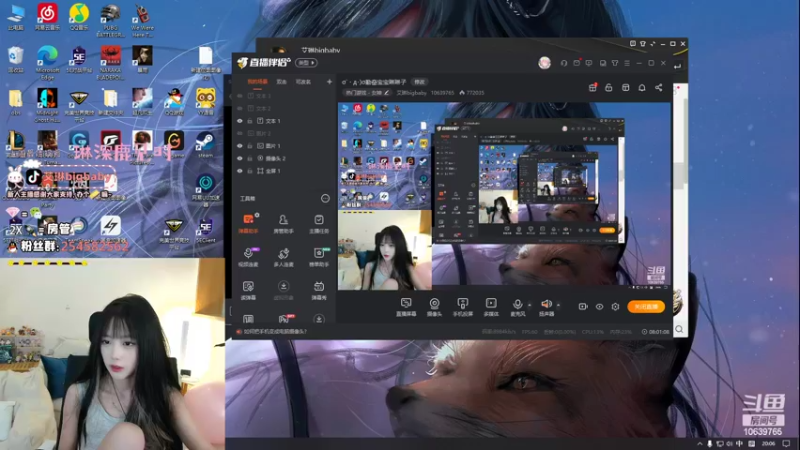
Task: Open the Steam desktop shortcut
Action: 206,145
